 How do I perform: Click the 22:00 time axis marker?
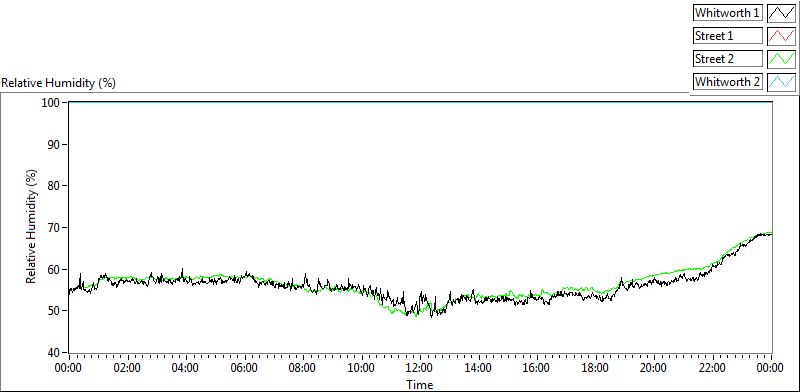(713, 367)
